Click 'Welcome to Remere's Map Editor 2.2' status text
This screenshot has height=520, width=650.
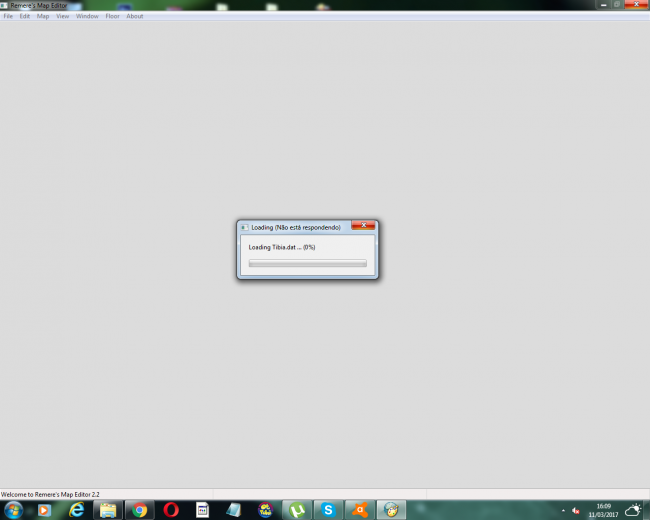point(50,494)
